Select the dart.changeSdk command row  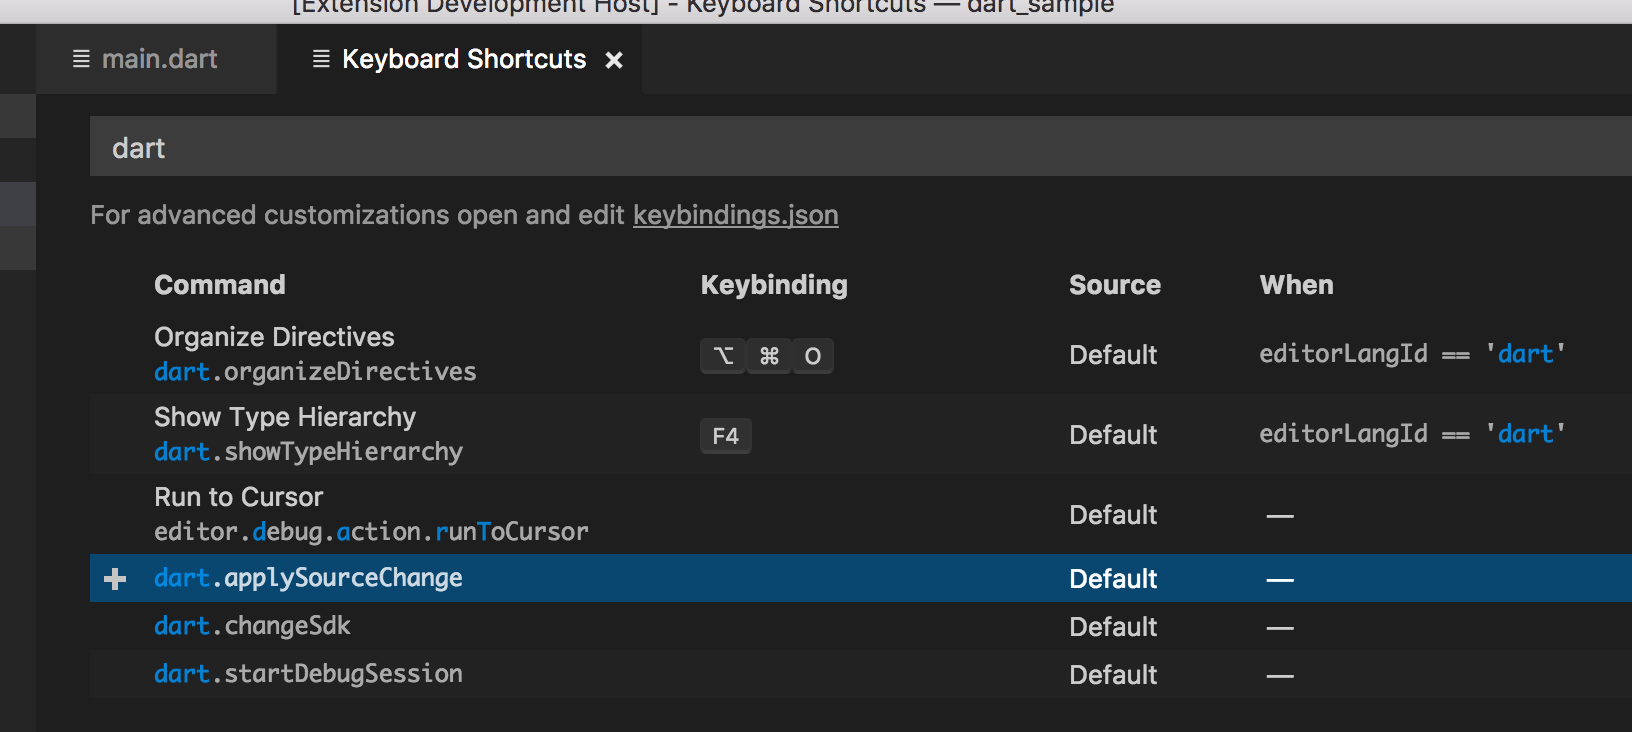pos(253,625)
